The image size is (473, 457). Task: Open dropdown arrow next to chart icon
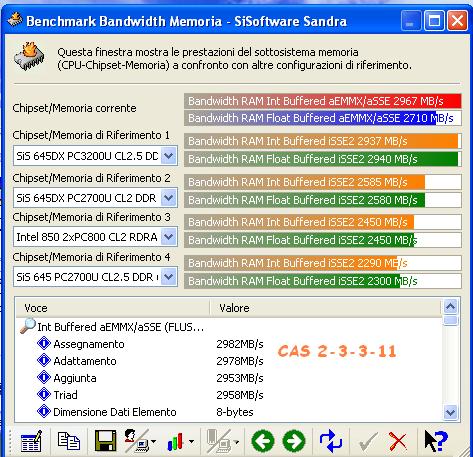point(192,442)
